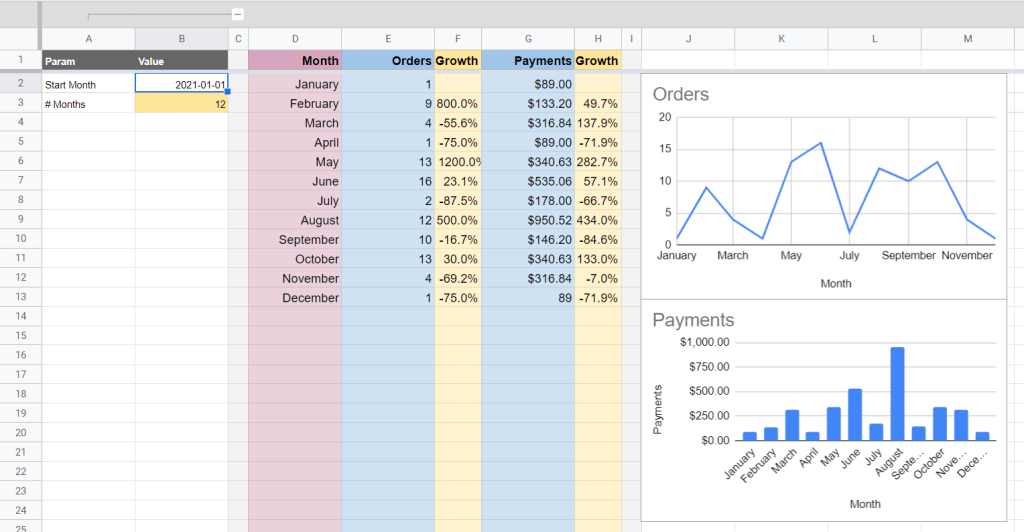Select the # Months value cell showing 12
The width and height of the screenshot is (1024, 532).
coord(182,104)
